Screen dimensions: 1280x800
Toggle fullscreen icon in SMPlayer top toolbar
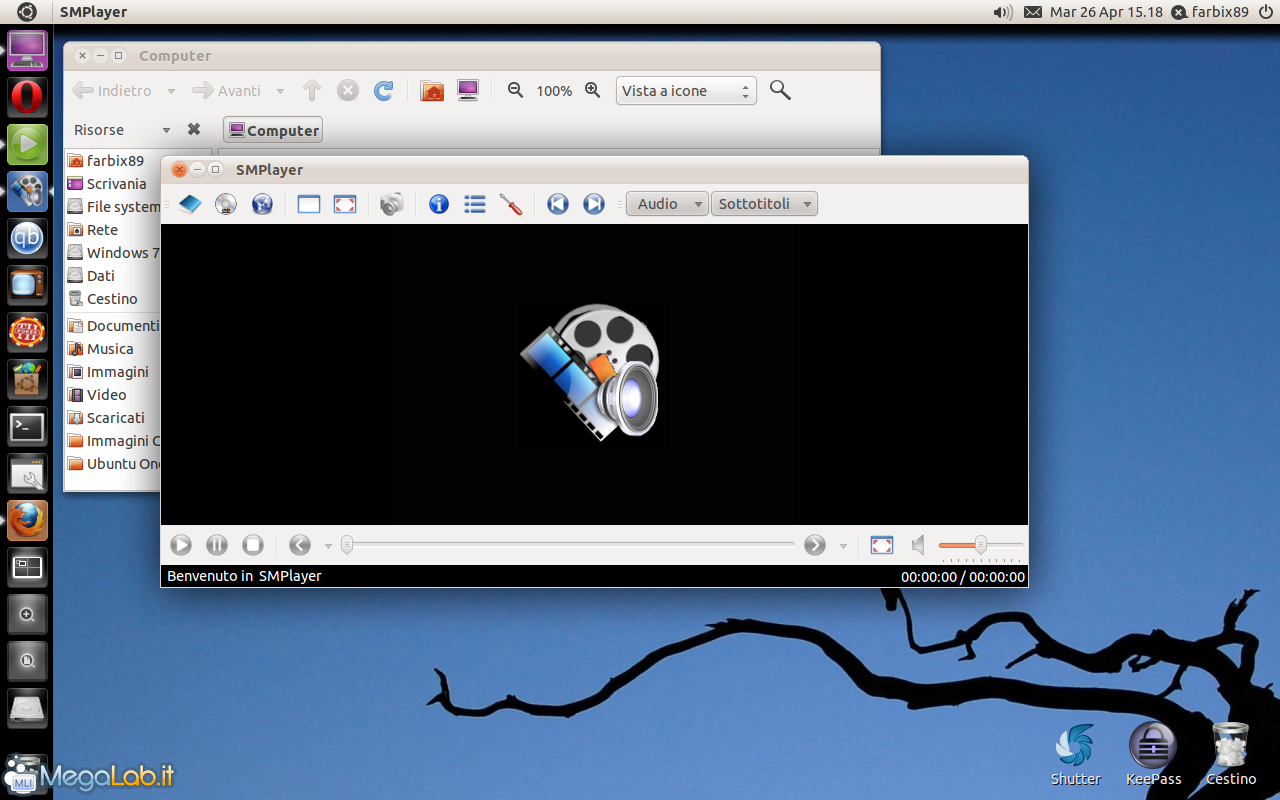click(x=345, y=204)
